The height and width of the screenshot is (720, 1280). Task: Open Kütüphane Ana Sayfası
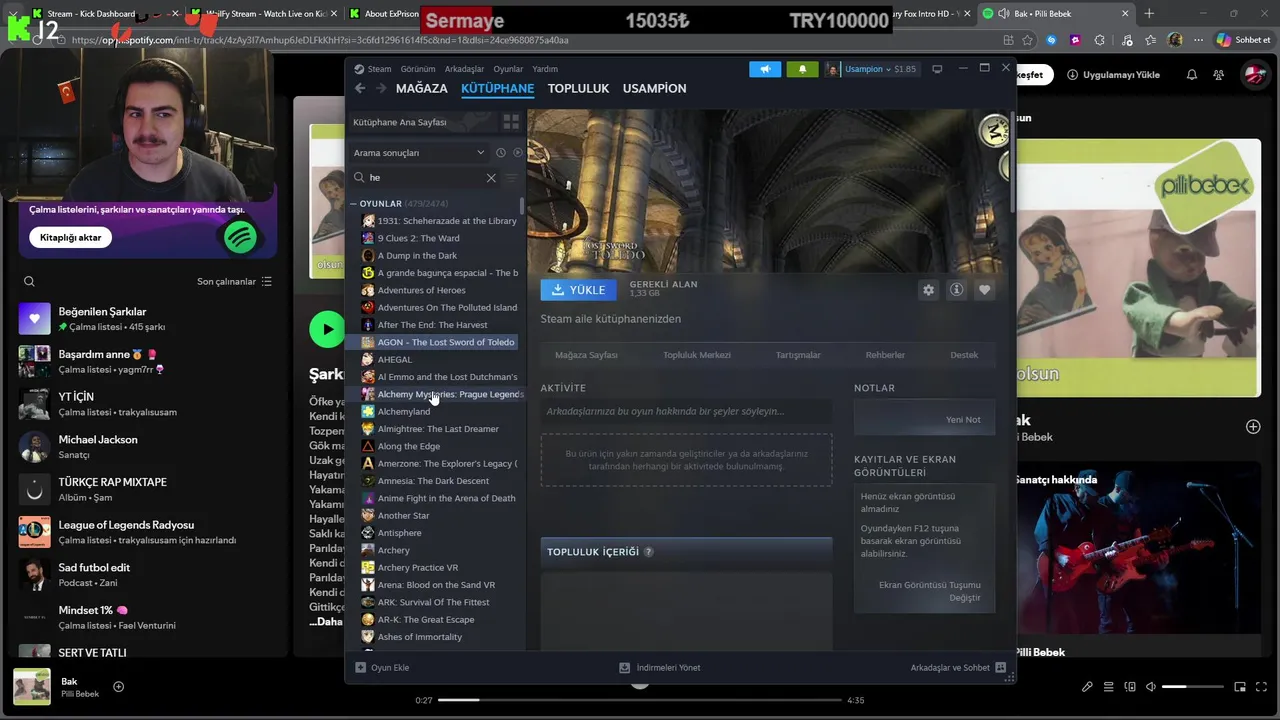point(421,122)
